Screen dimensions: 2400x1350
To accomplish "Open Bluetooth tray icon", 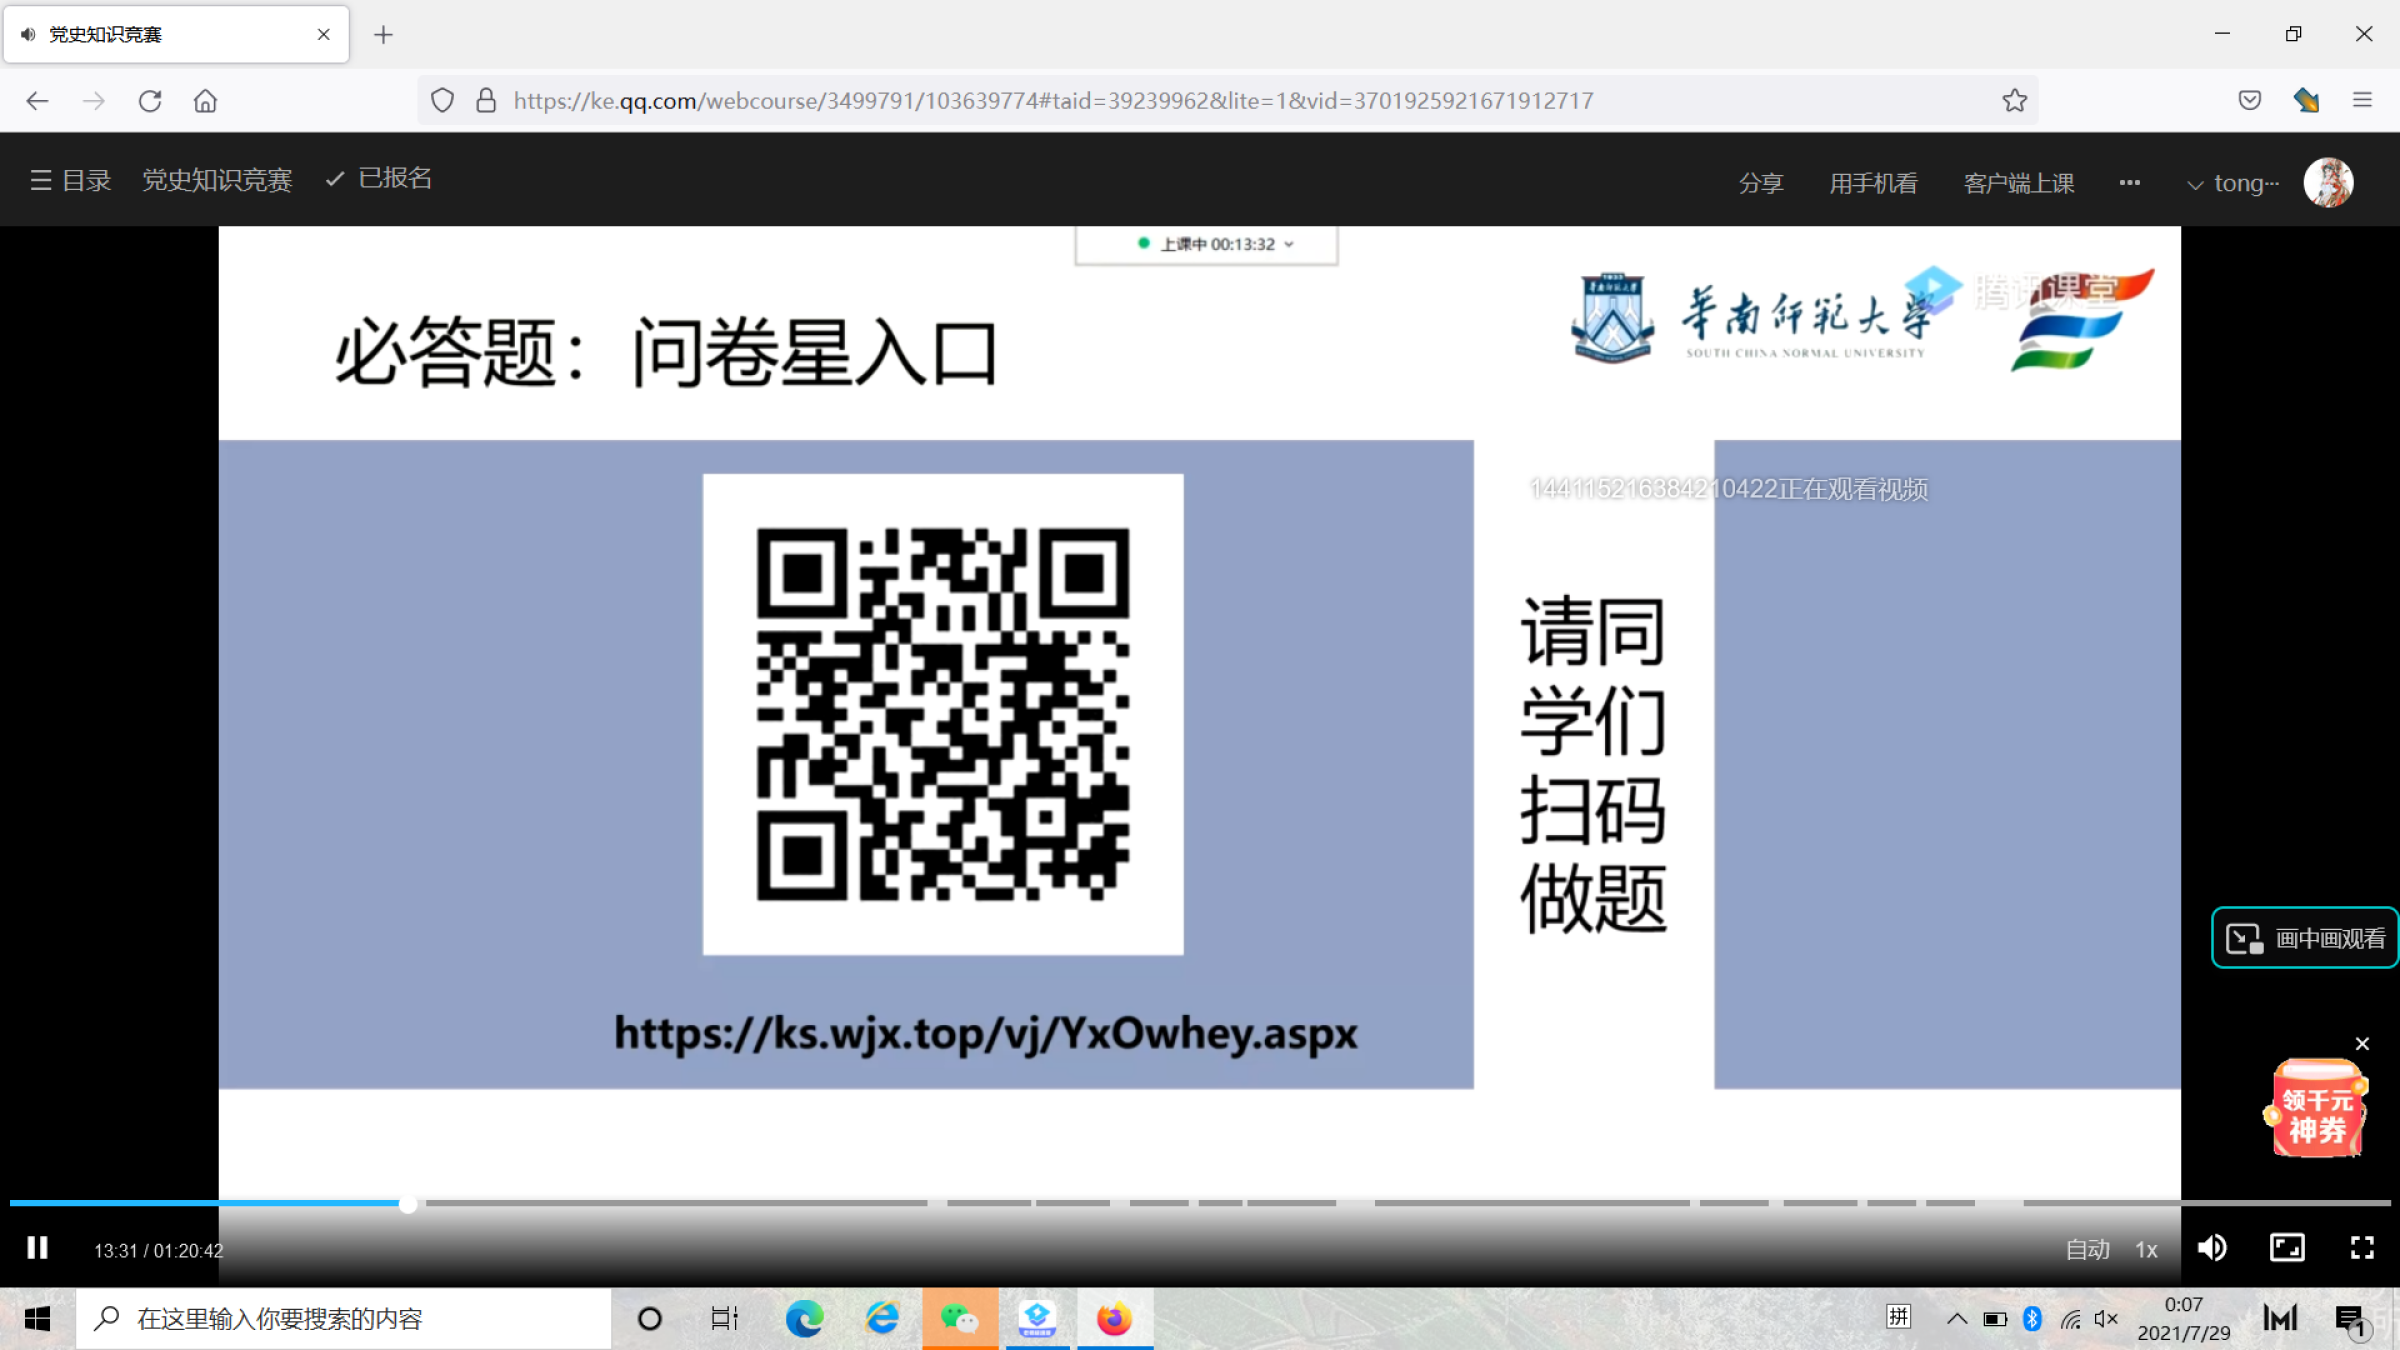I will tap(2032, 1319).
